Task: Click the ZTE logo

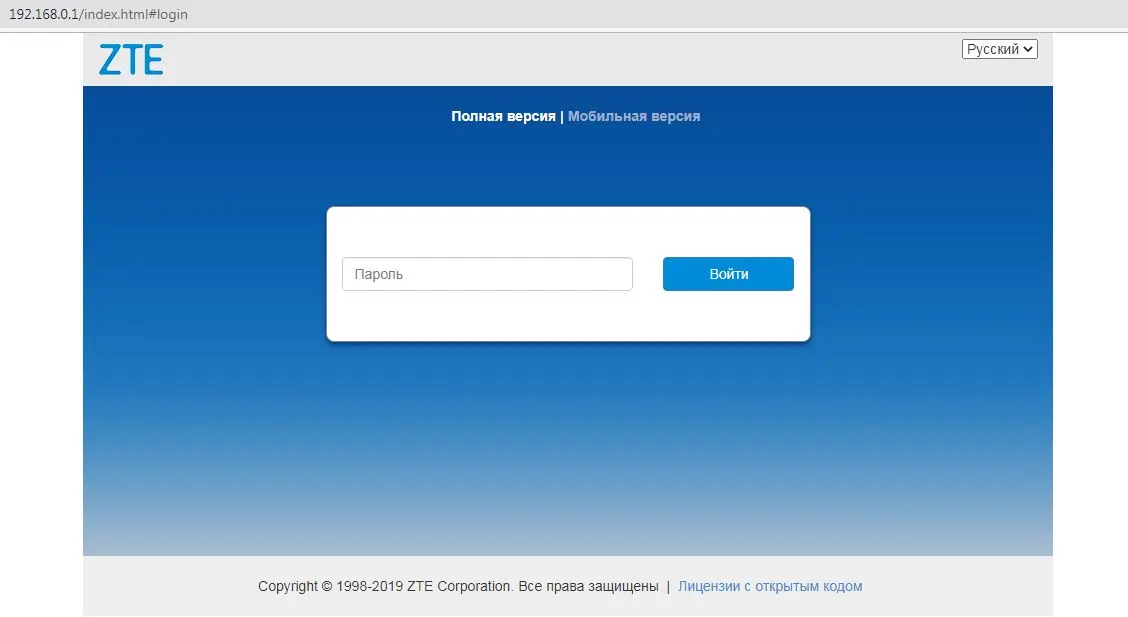Action: click(x=131, y=60)
